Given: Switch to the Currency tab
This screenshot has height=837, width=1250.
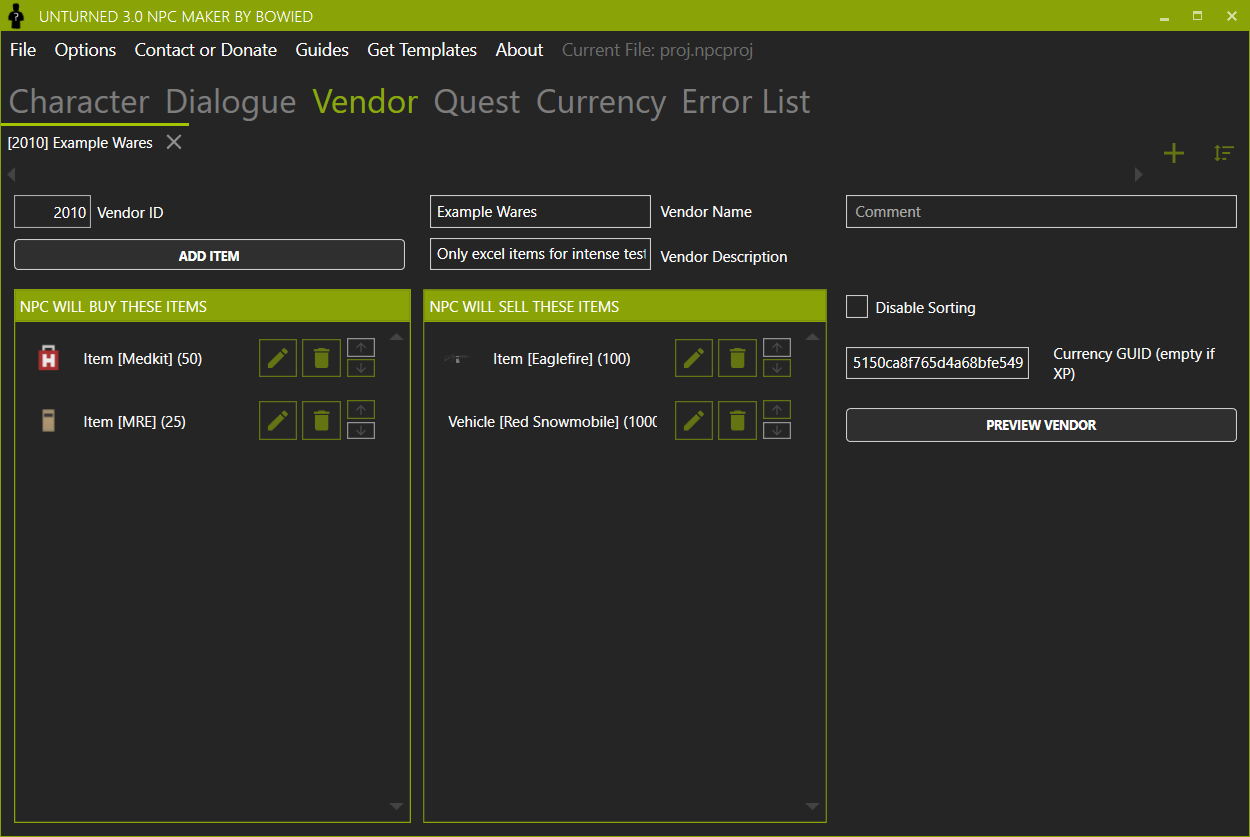Looking at the screenshot, I should 601,102.
